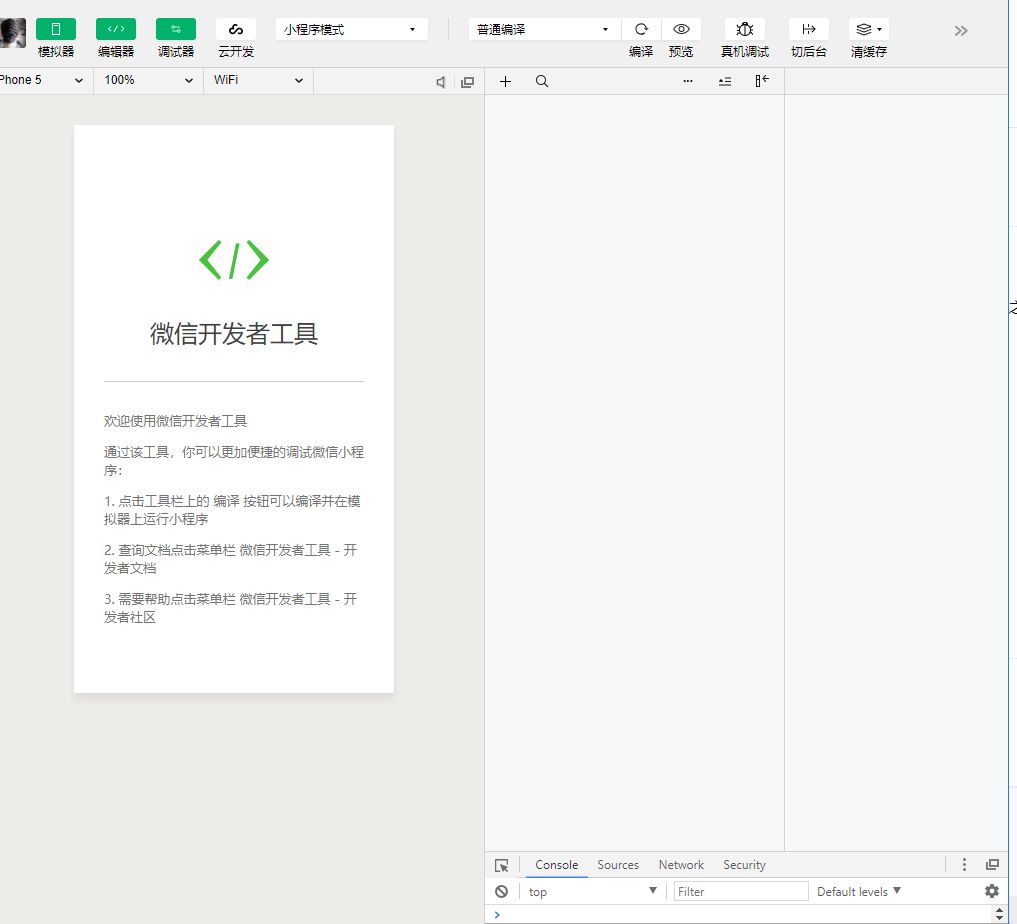Detach the simulator window icon

[468, 82]
